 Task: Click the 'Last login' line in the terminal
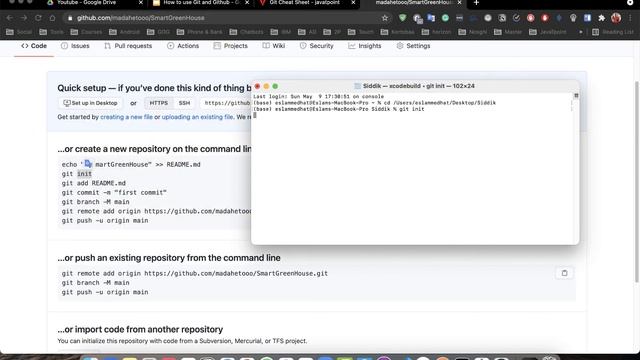click(x=318, y=97)
